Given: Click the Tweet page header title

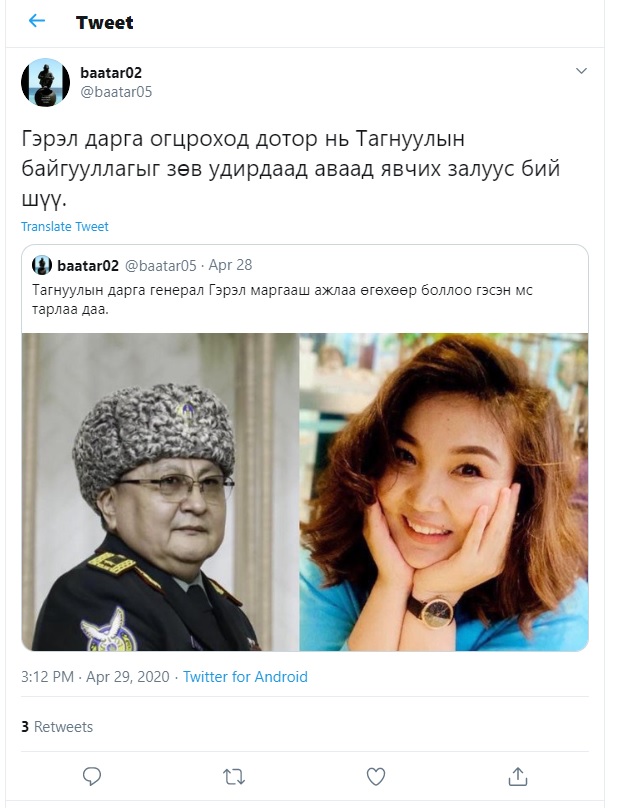Looking at the screenshot, I should pyautogui.click(x=105, y=23).
